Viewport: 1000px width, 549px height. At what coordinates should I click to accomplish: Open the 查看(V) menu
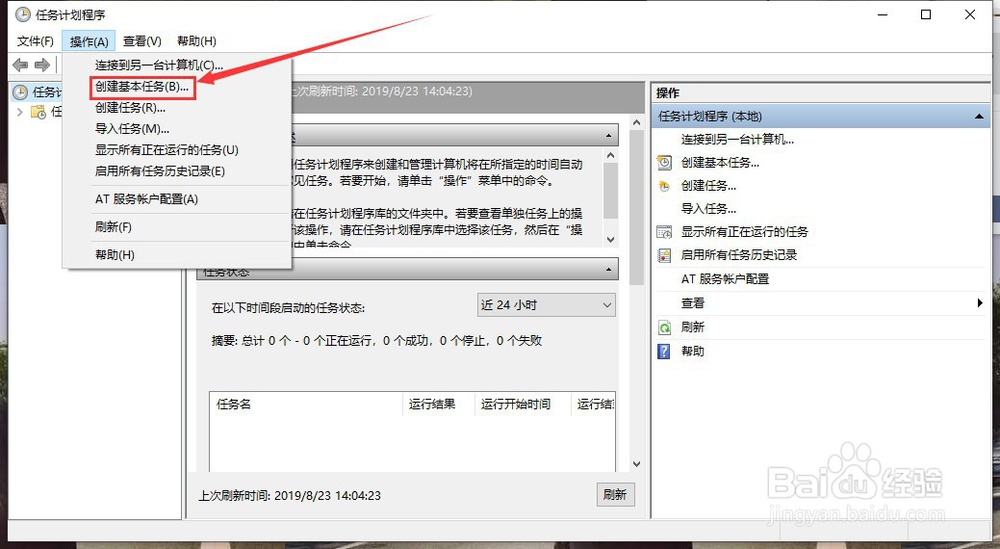[142, 41]
